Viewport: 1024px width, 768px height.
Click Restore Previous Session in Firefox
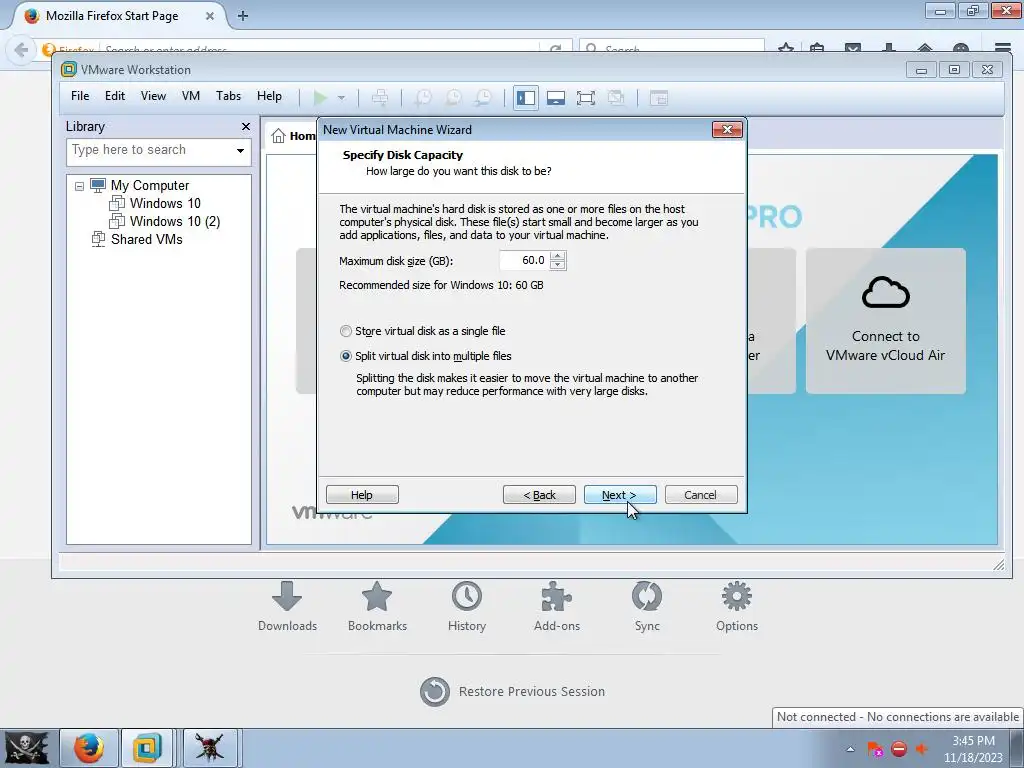[x=513, y=692]
